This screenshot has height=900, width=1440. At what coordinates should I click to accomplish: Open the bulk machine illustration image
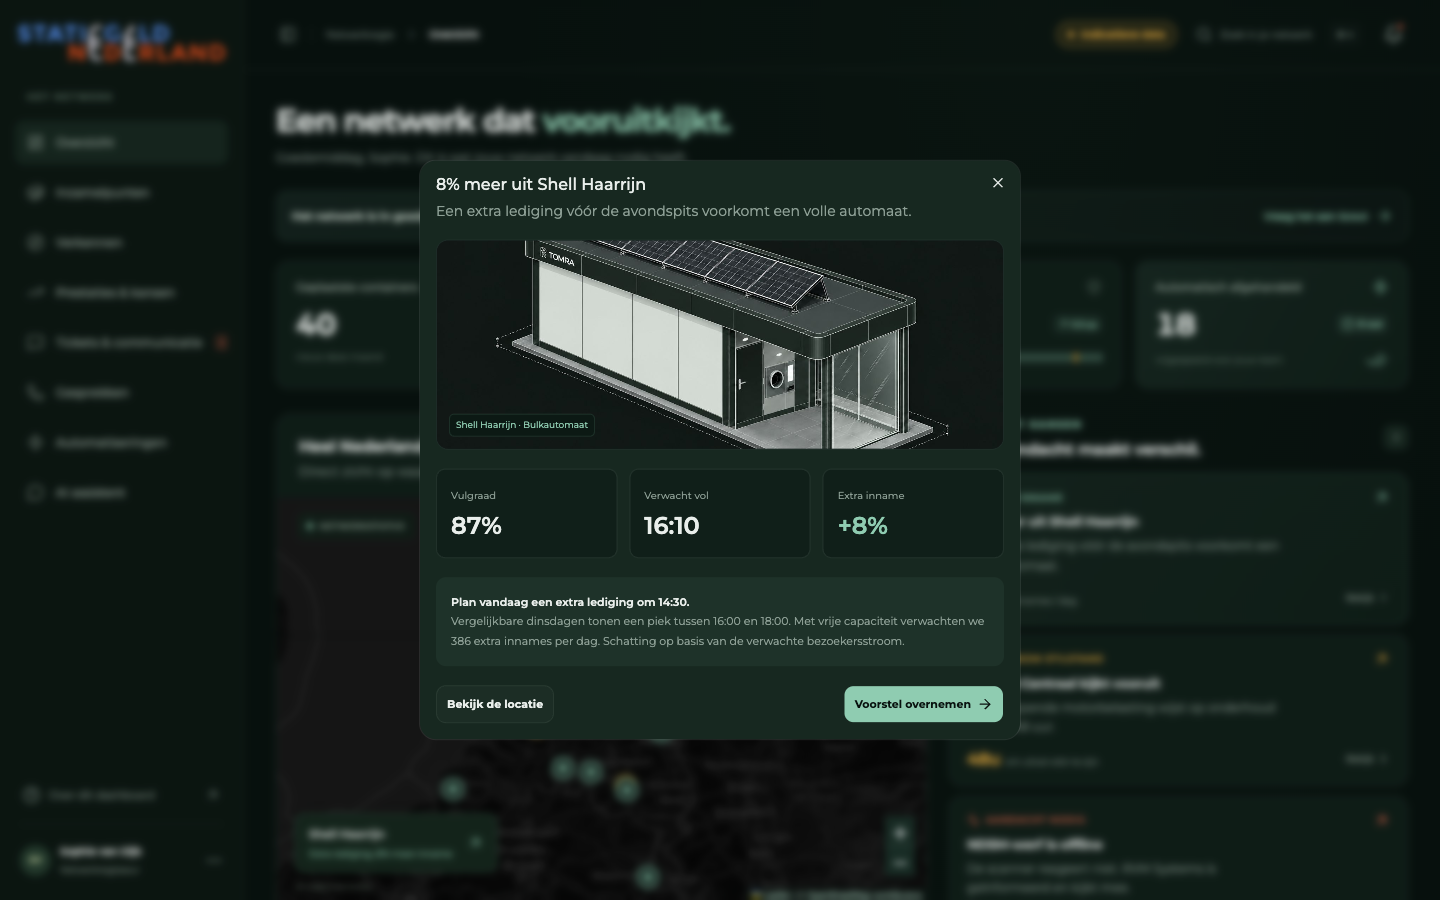[720, 344]
